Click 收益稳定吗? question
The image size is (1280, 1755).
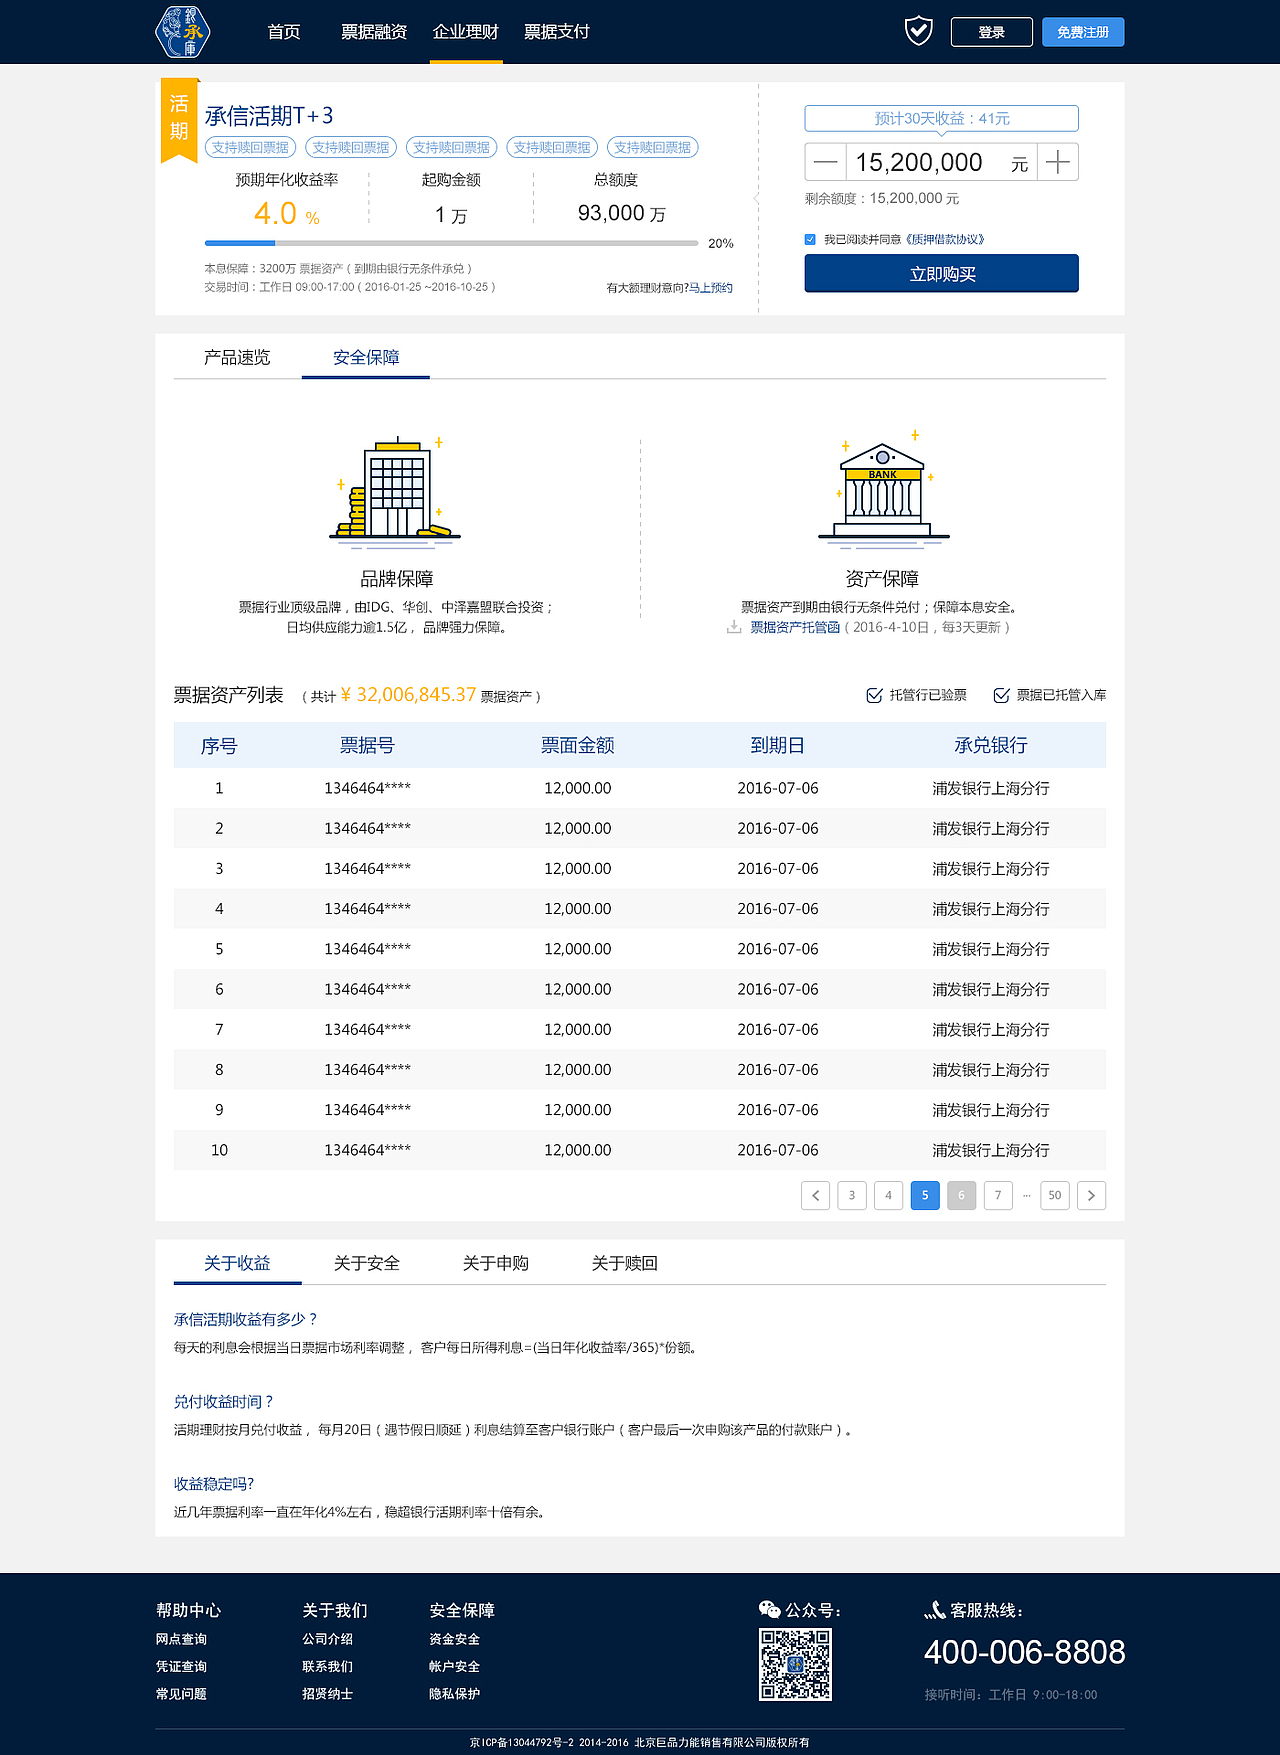click(x=214, y=1484)
